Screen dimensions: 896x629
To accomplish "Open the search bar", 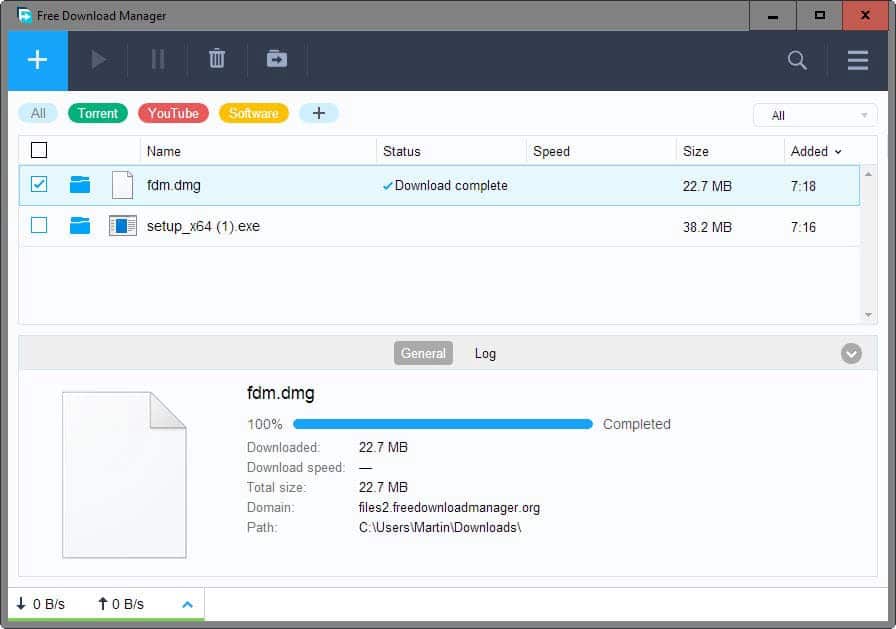I will 797,60.
